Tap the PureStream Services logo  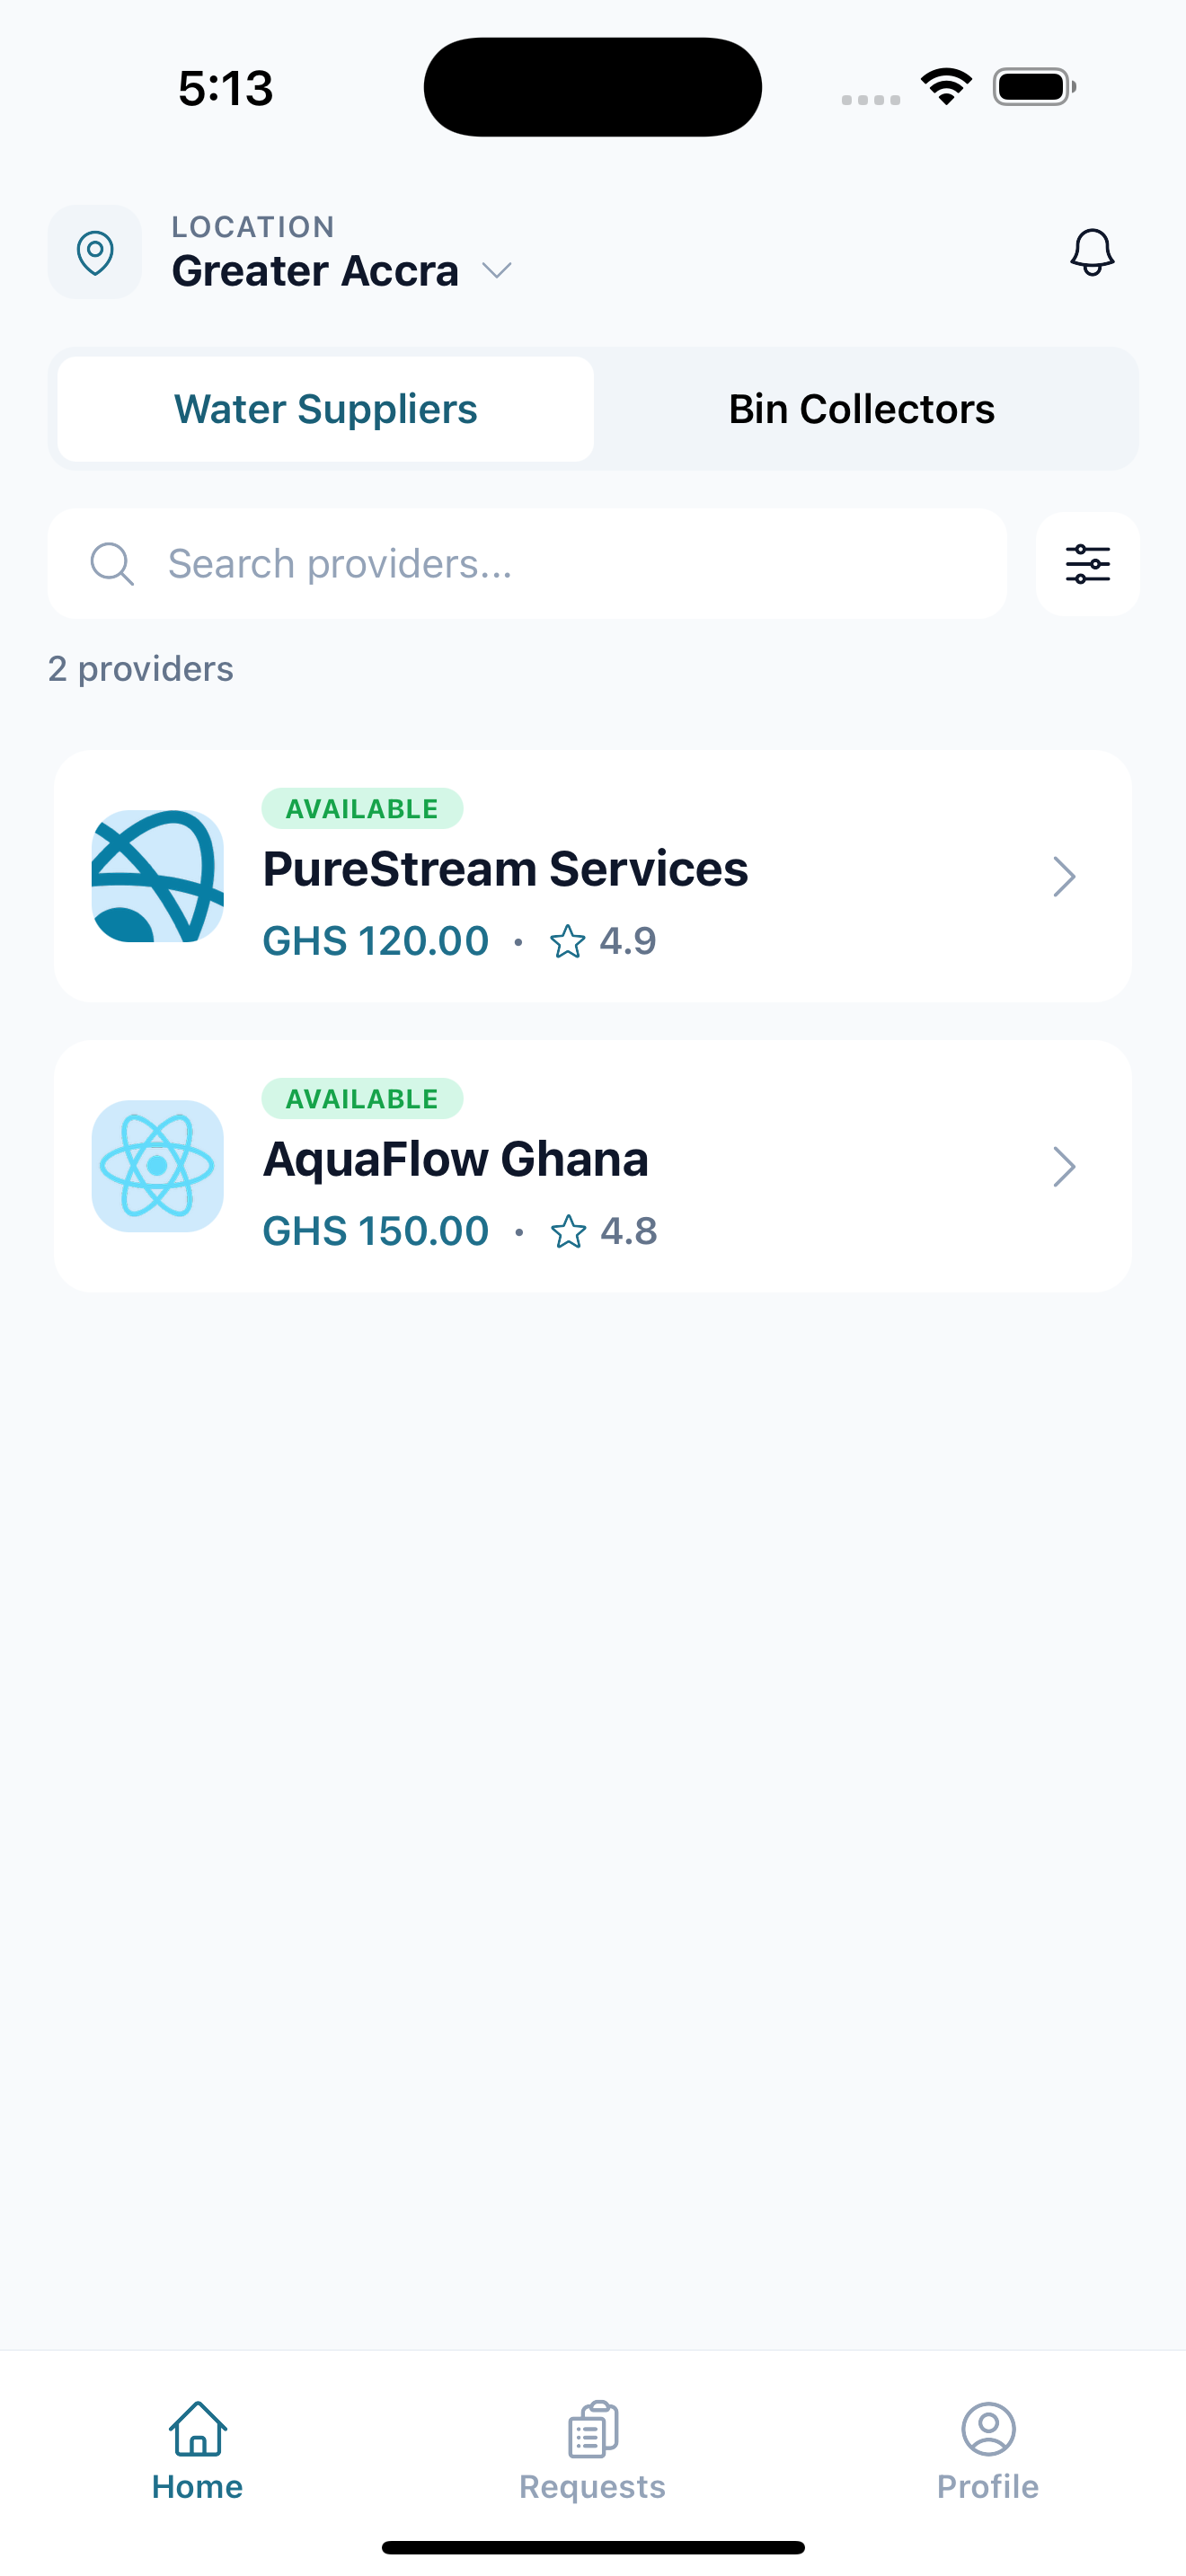click(x=157, y=876)
